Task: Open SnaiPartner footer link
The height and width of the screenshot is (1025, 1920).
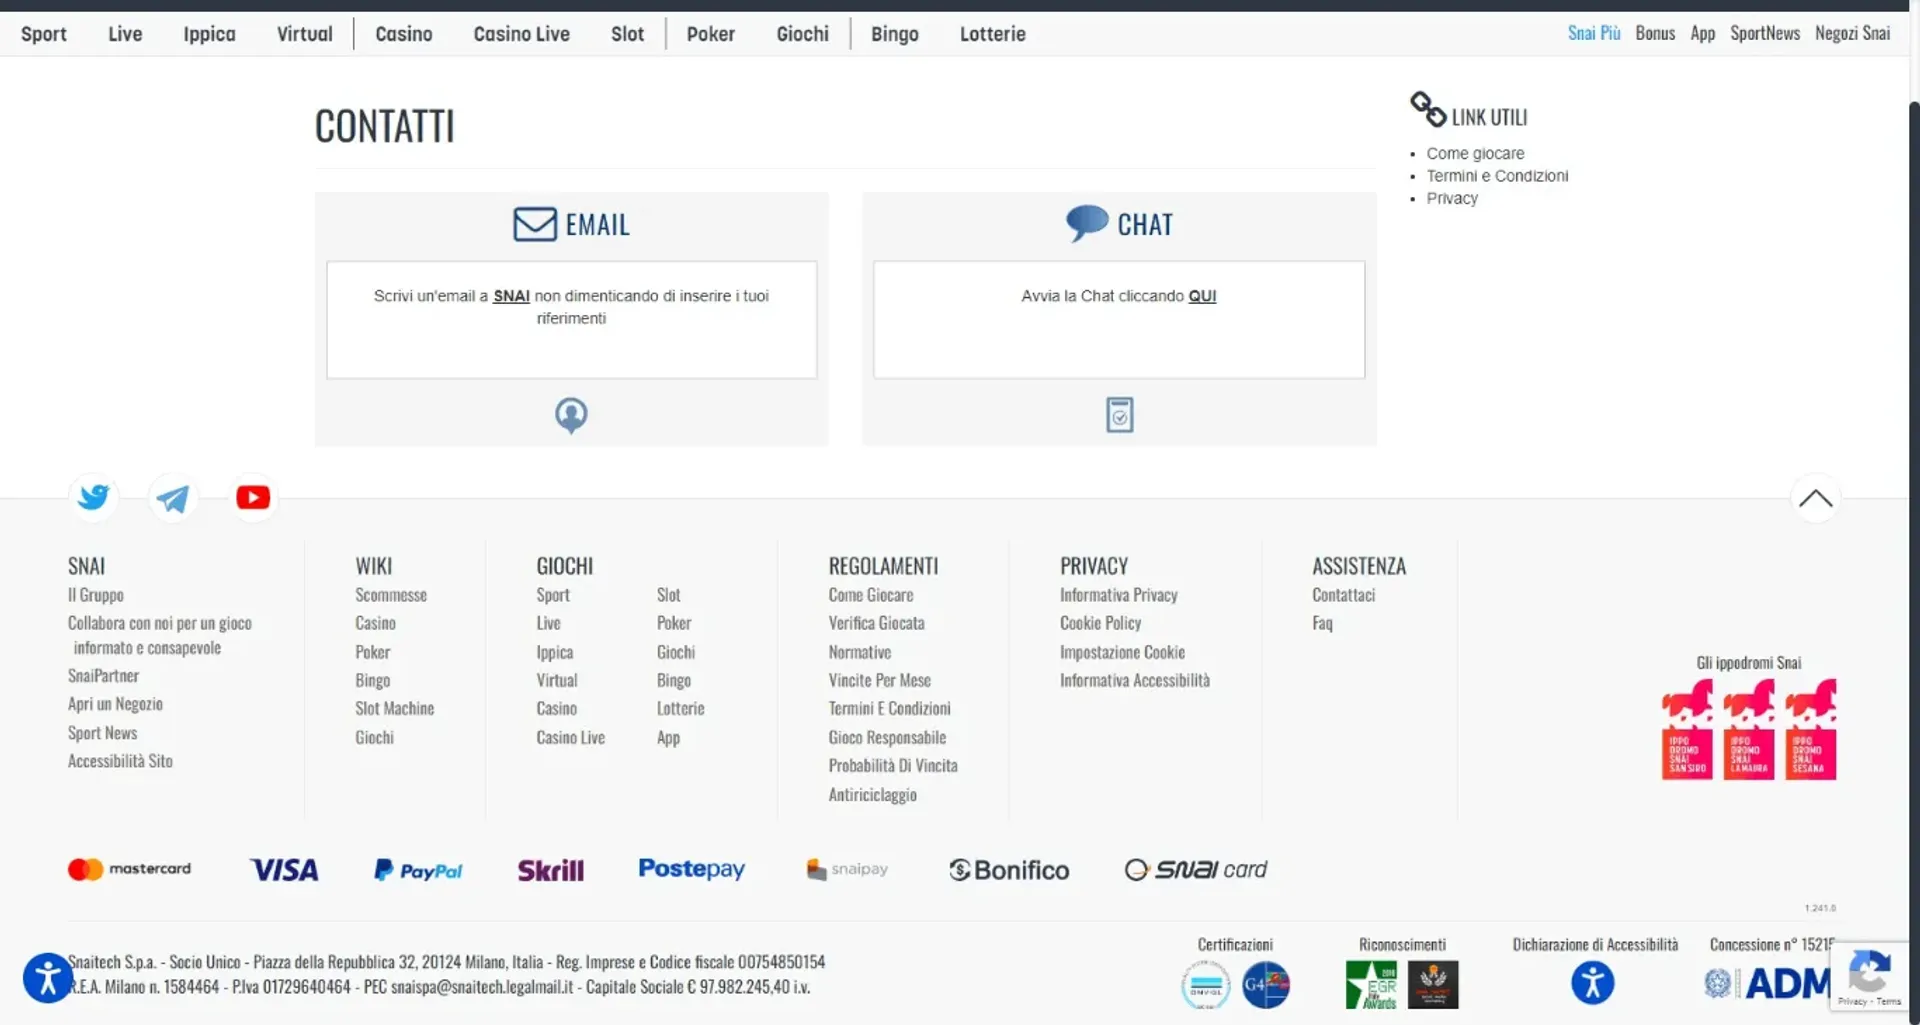Action: click(103, 676)
